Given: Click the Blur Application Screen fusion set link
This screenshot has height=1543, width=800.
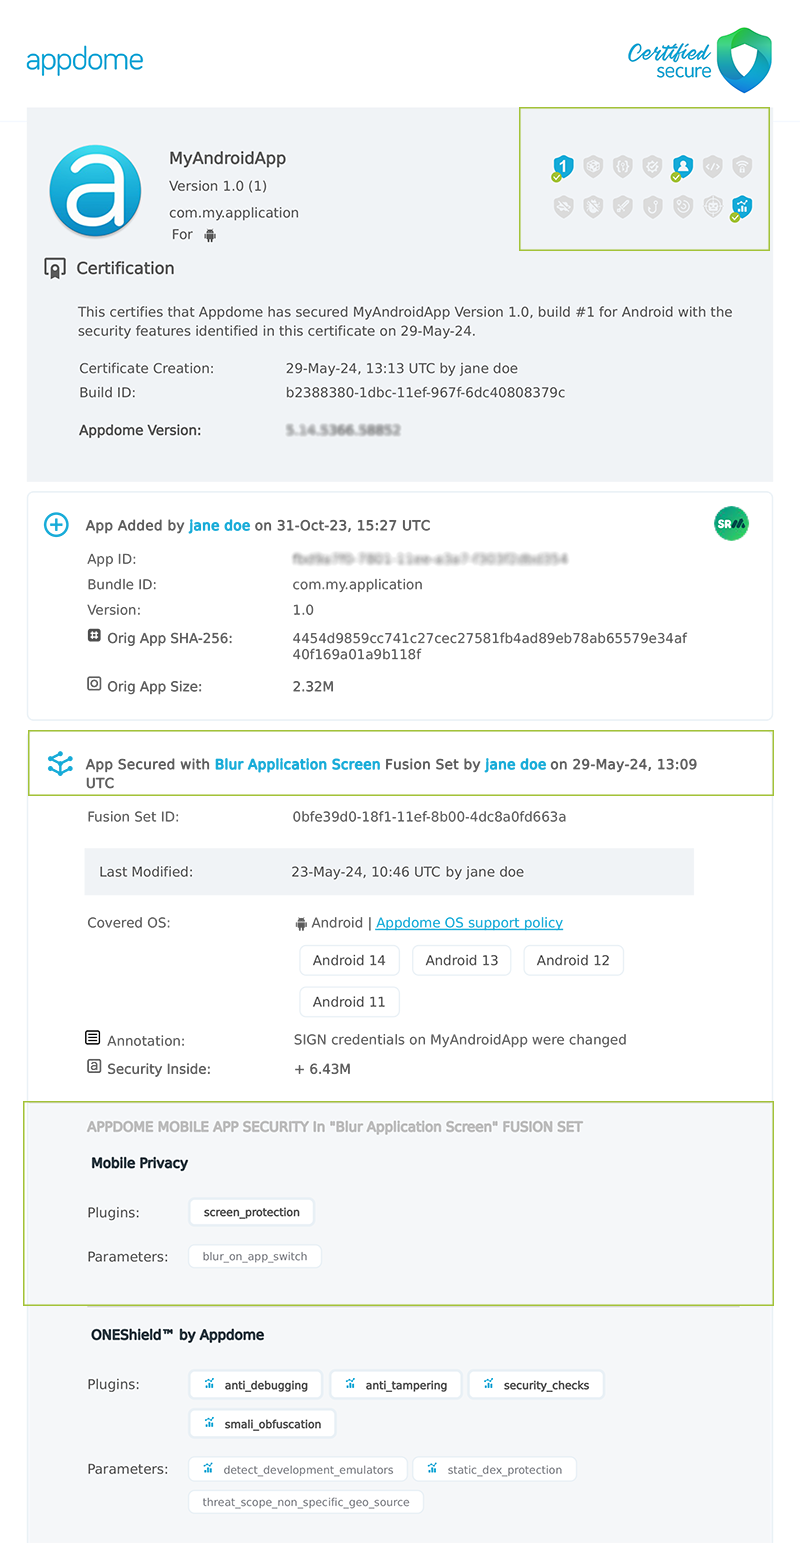Looking at the screenshot, I should click(297, 764).
